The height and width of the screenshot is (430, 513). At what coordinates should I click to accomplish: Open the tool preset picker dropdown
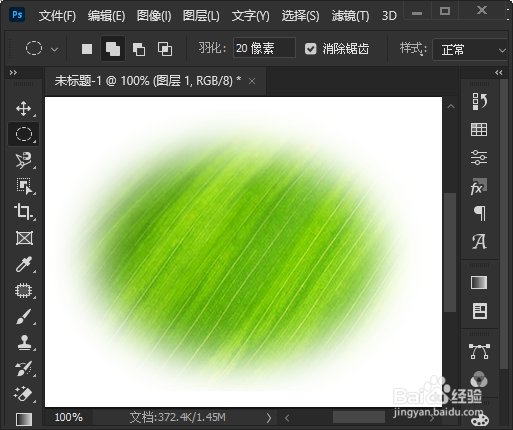[x=54, y=50]
